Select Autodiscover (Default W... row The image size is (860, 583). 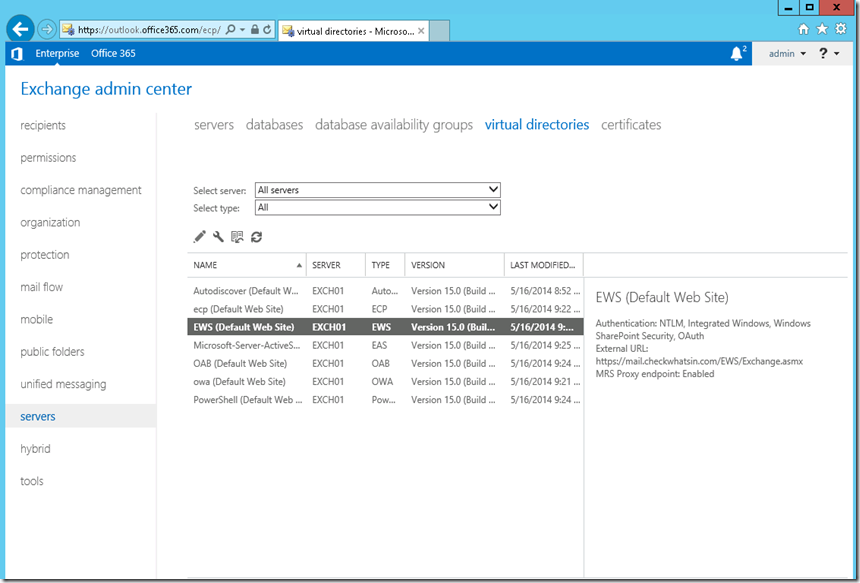click(x=385, y=291)
